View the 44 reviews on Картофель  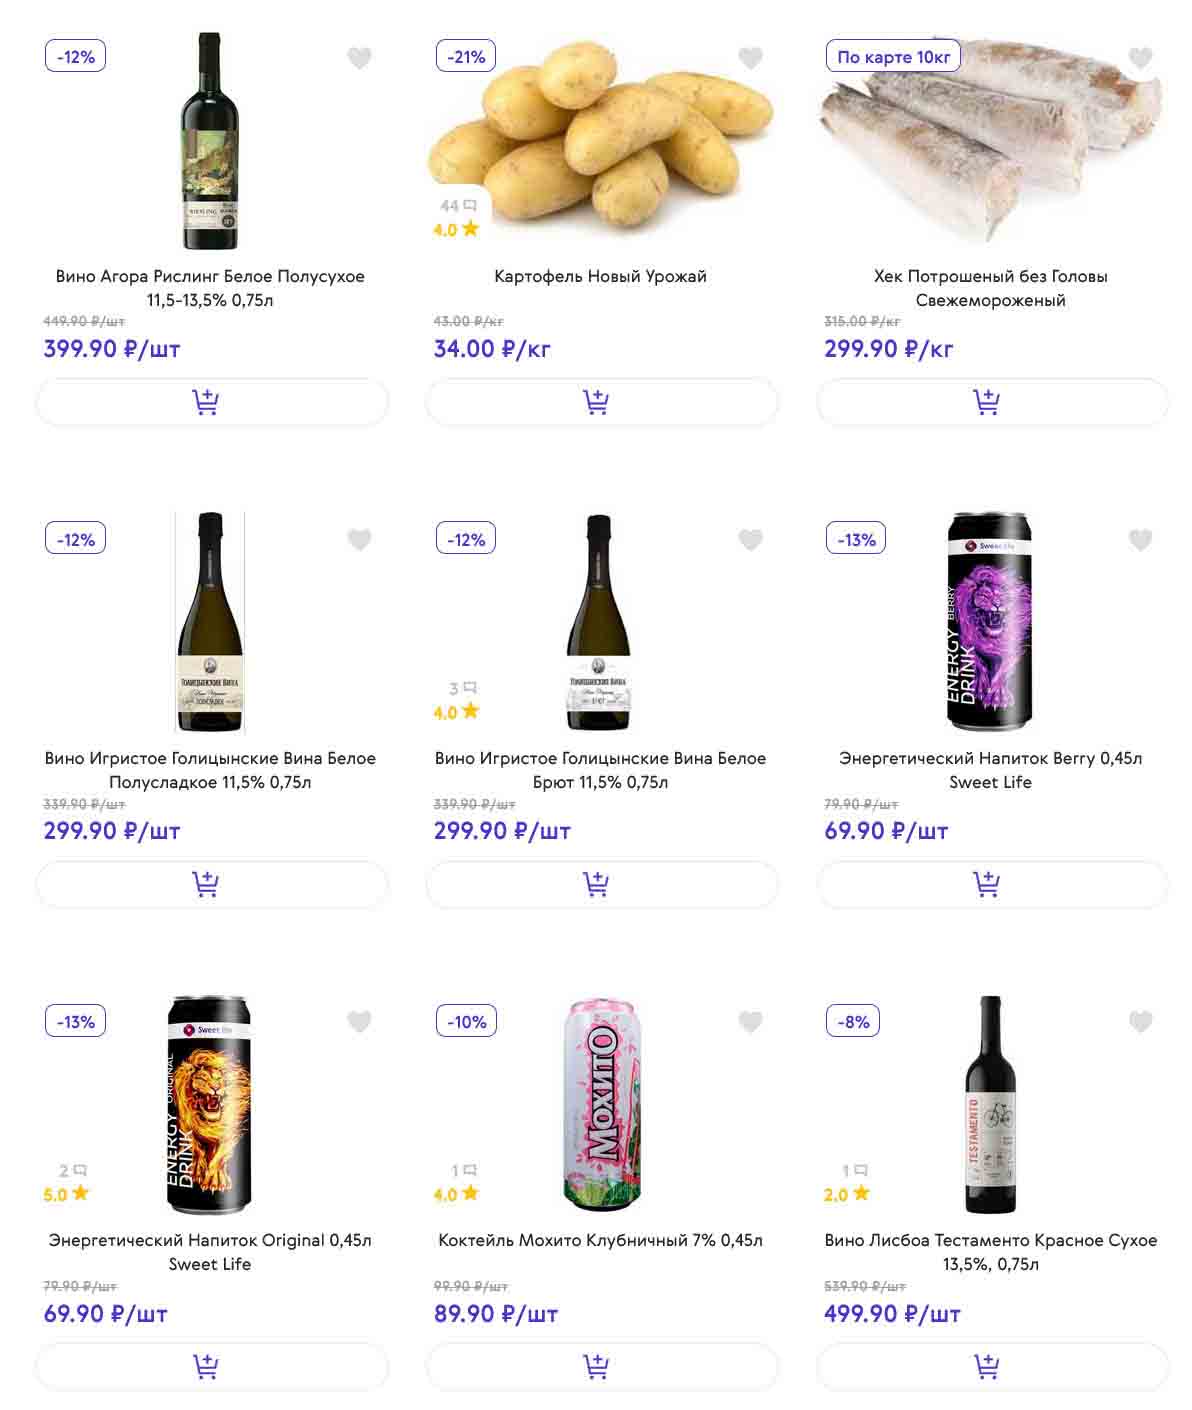tap(458, 206)
